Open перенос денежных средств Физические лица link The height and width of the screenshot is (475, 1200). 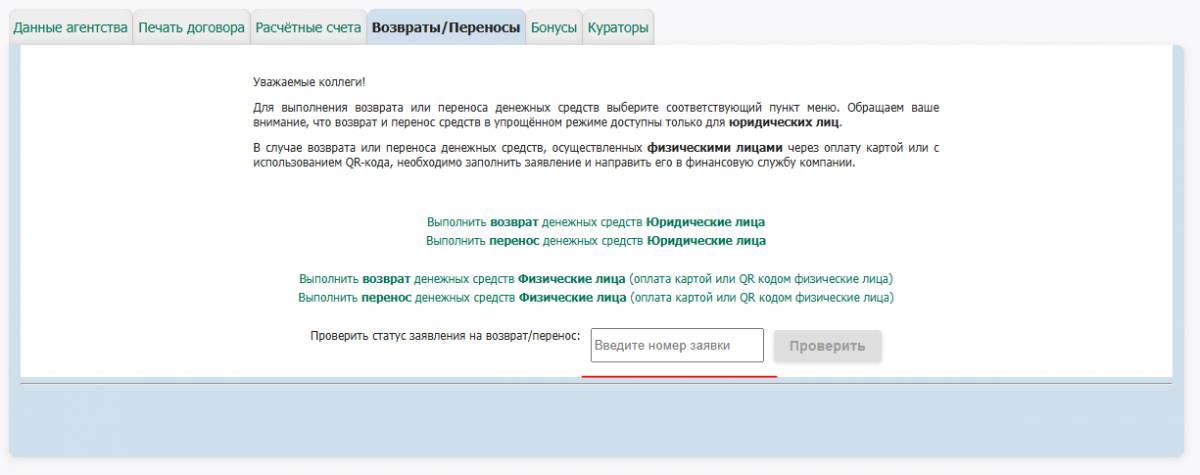596,298
